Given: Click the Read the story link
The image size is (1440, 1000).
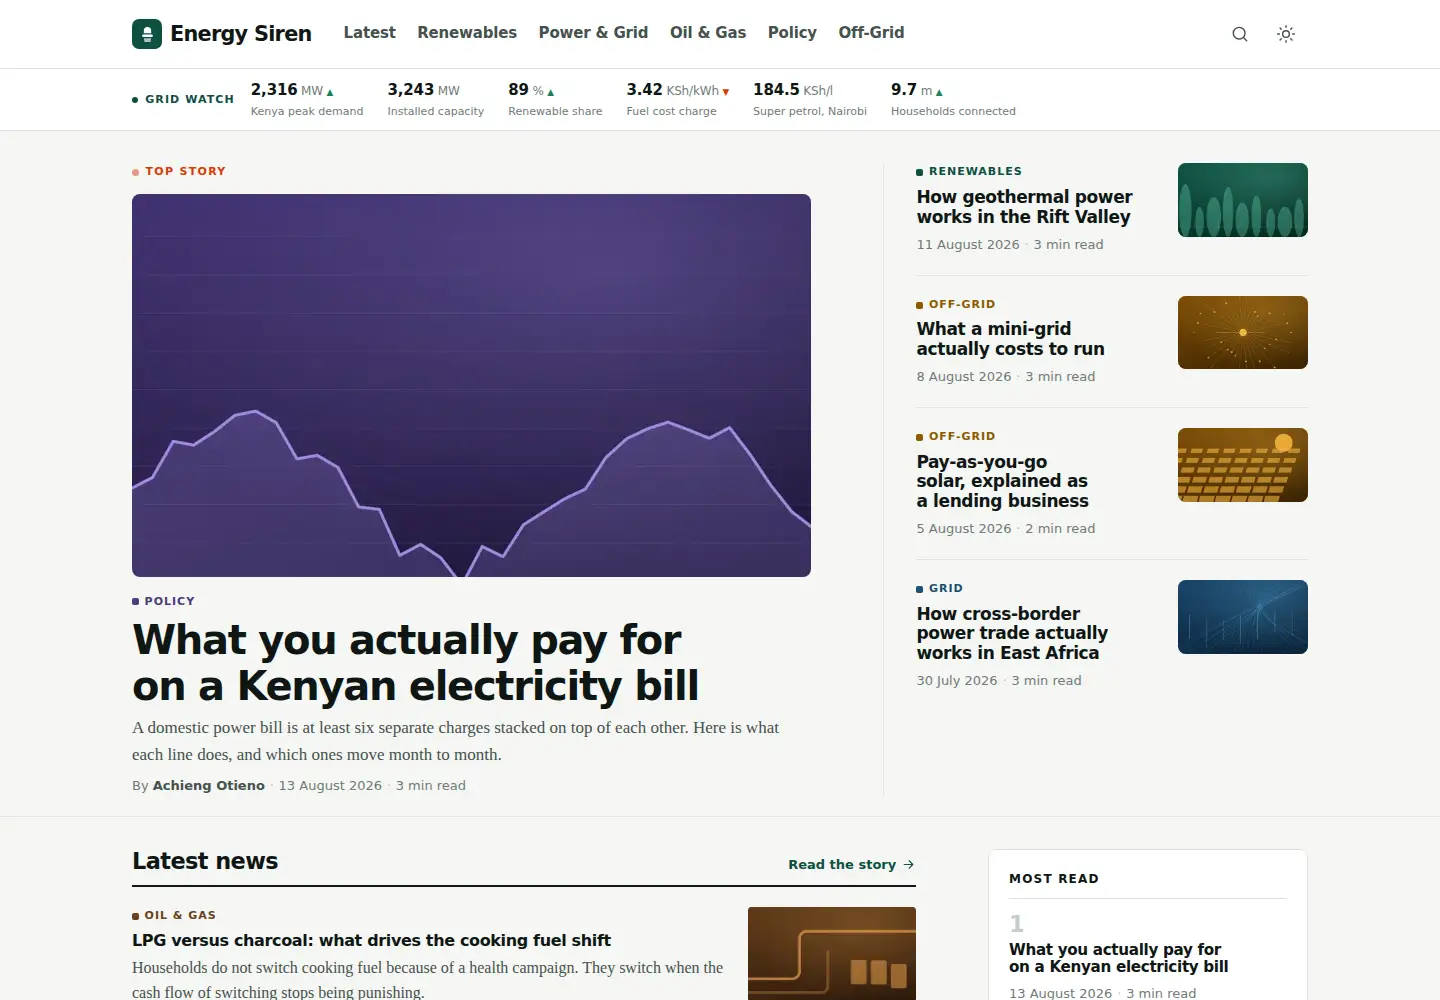Looking at the screenshot, I should 851,865.
